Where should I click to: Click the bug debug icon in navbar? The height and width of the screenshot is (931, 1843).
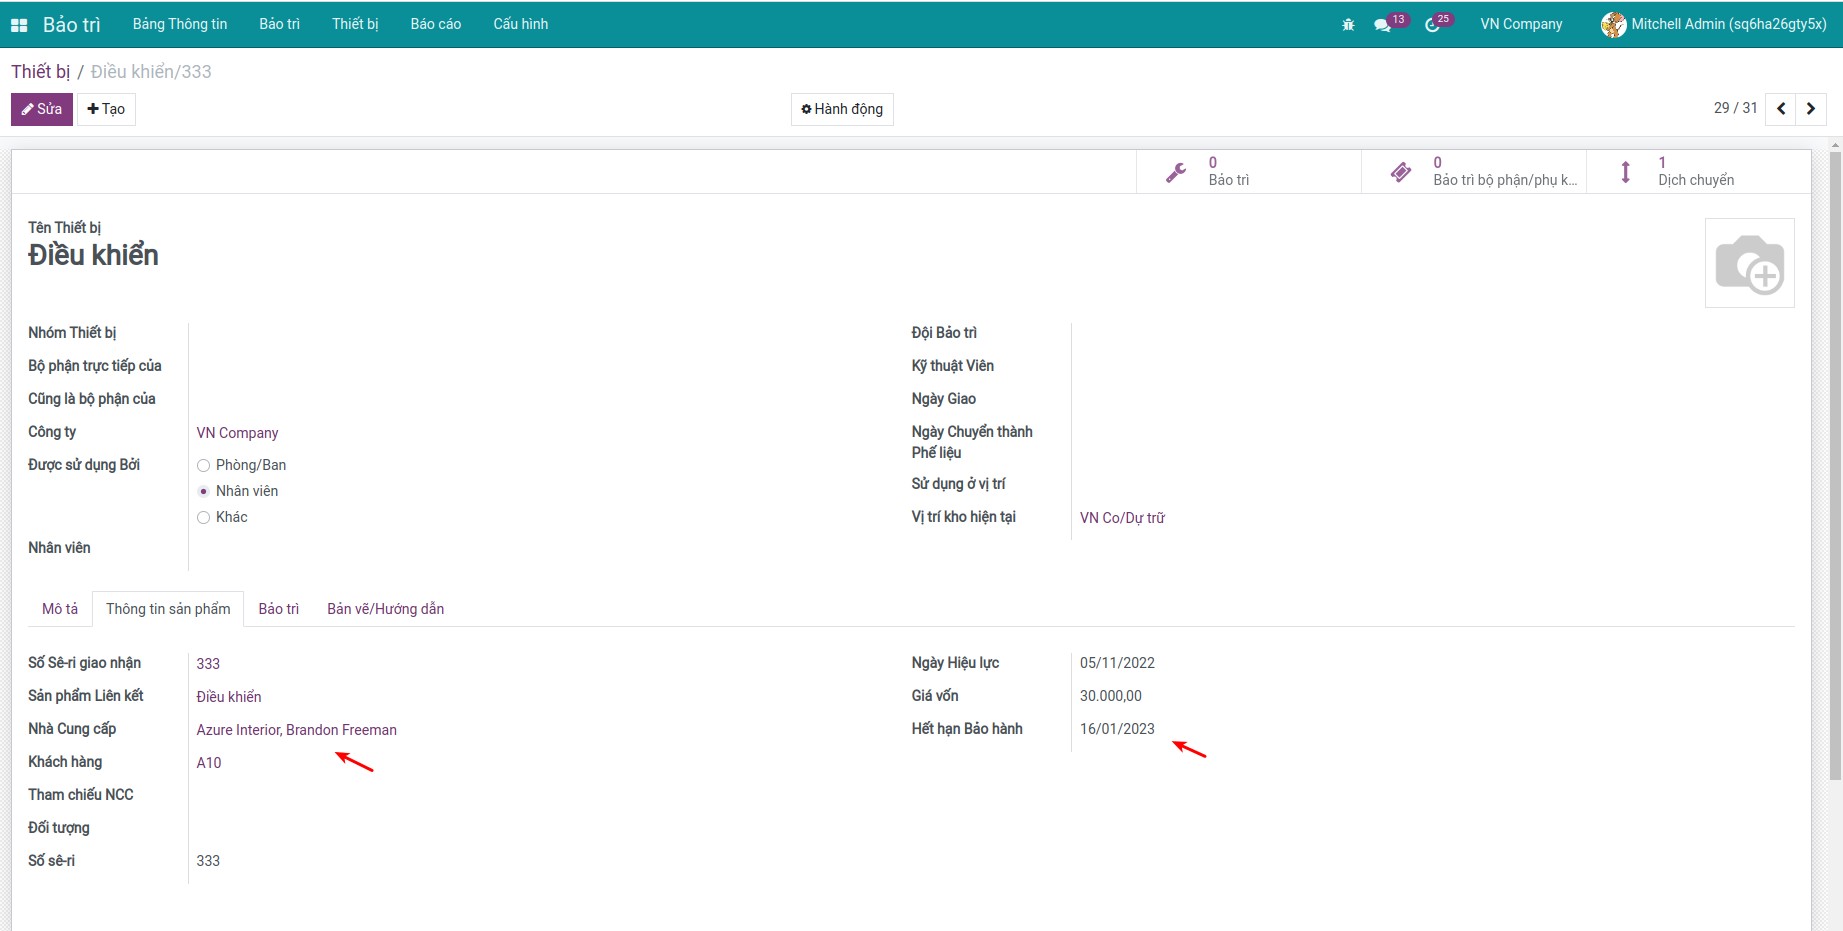1348,25
